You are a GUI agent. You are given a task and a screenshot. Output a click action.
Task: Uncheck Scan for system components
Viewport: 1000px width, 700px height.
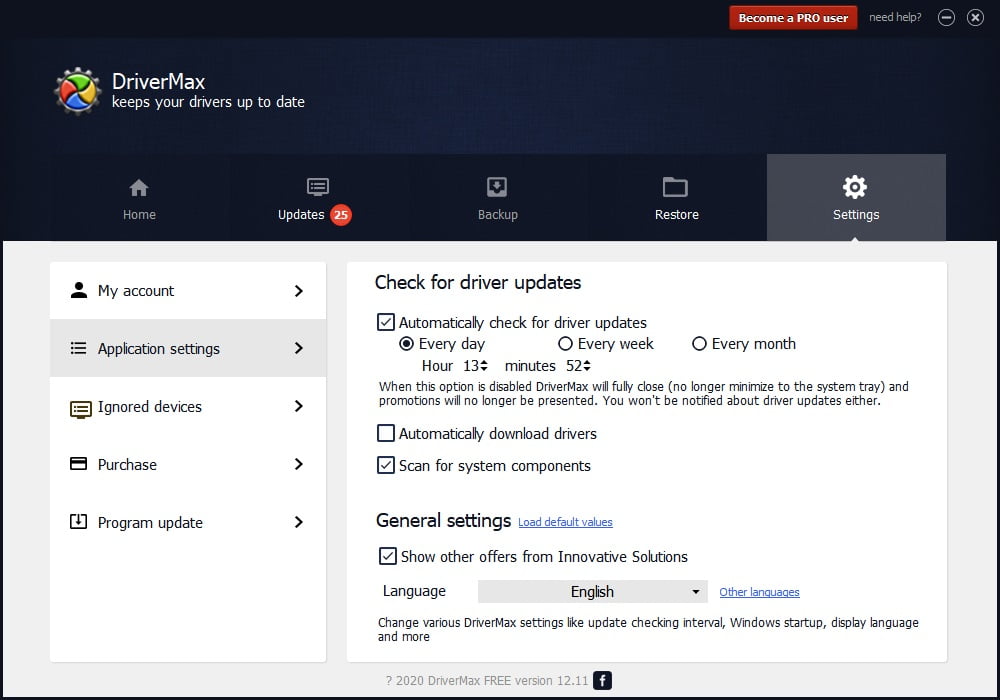[386, 466]
